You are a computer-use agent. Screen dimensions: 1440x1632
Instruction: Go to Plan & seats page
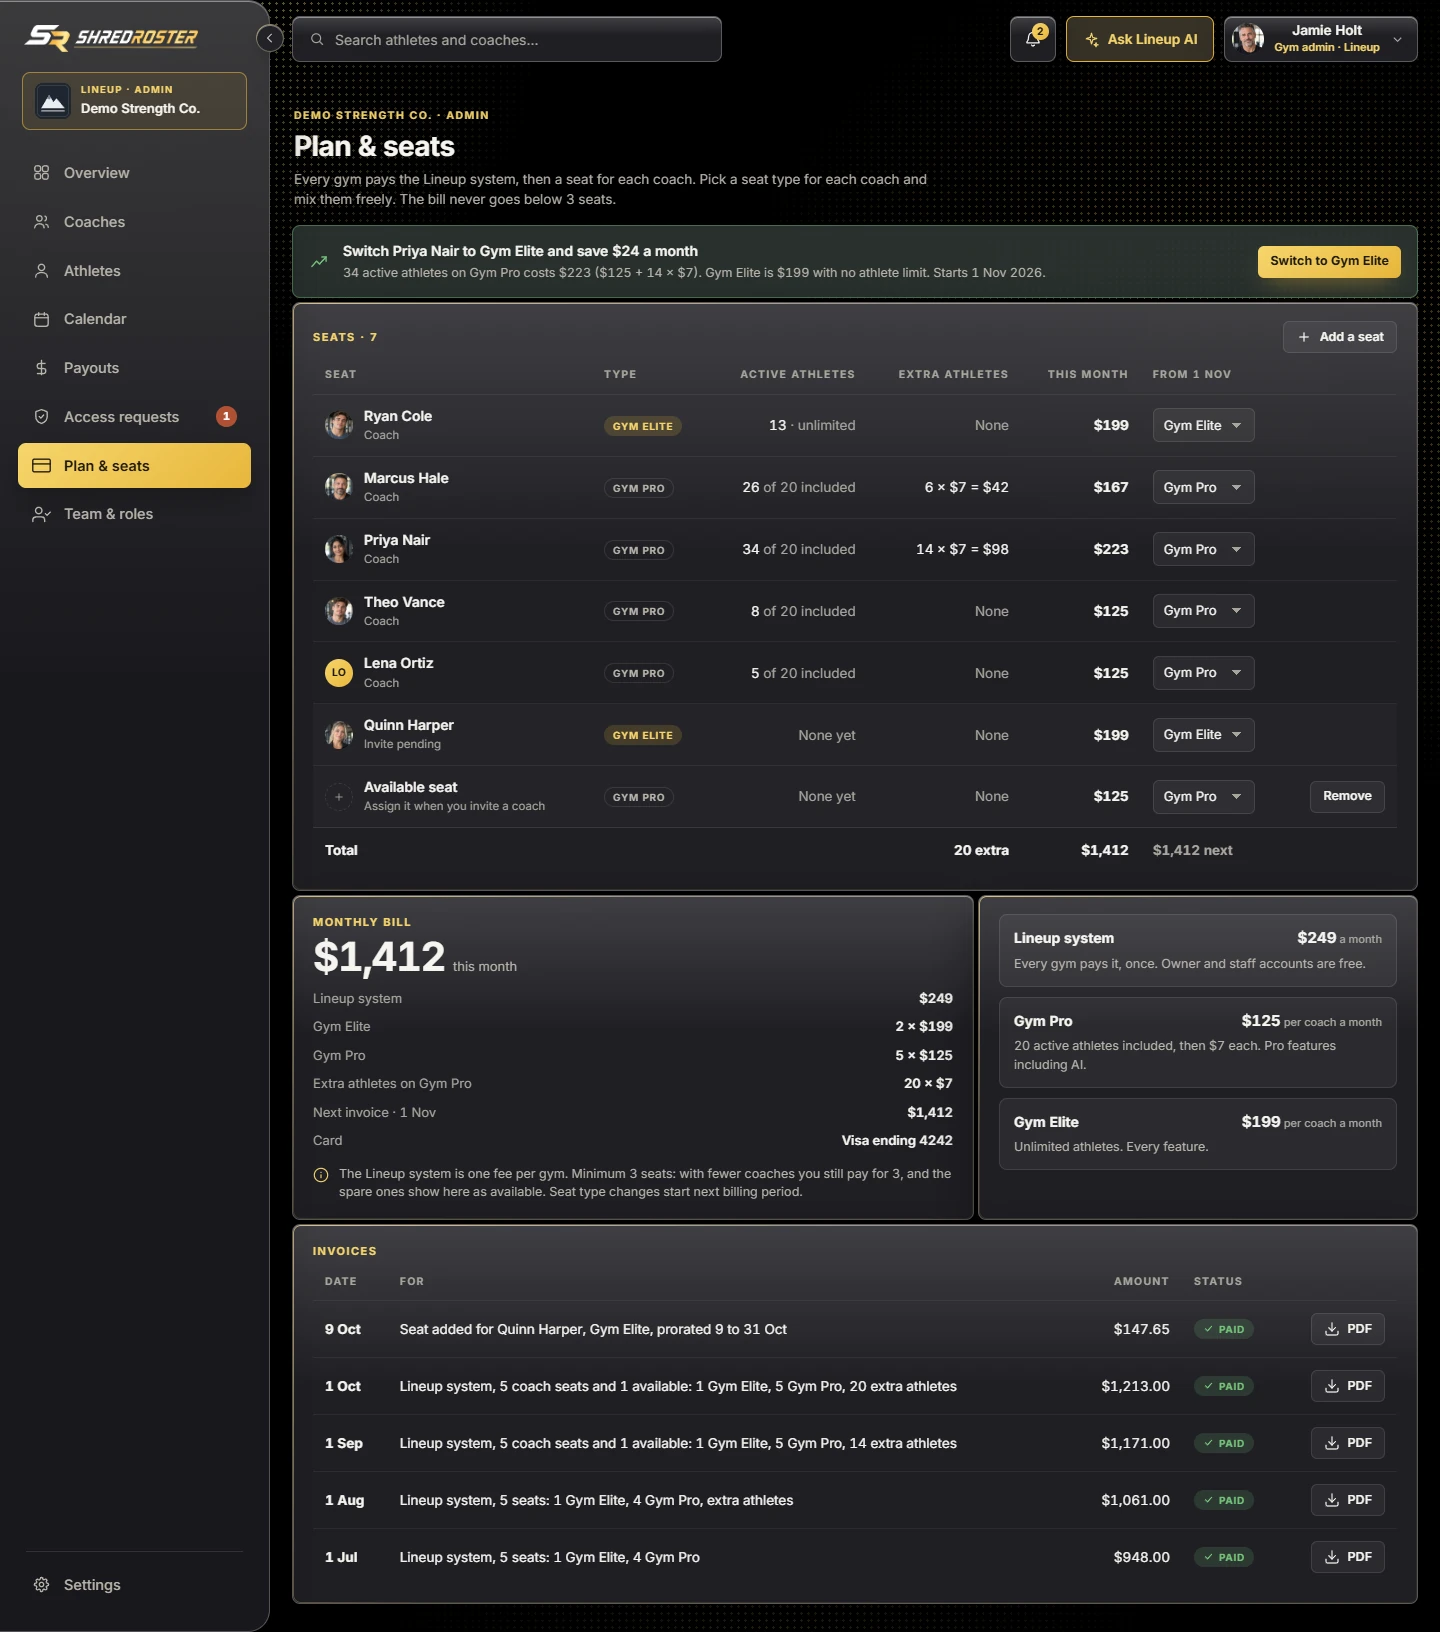click(x=134, y=466)
